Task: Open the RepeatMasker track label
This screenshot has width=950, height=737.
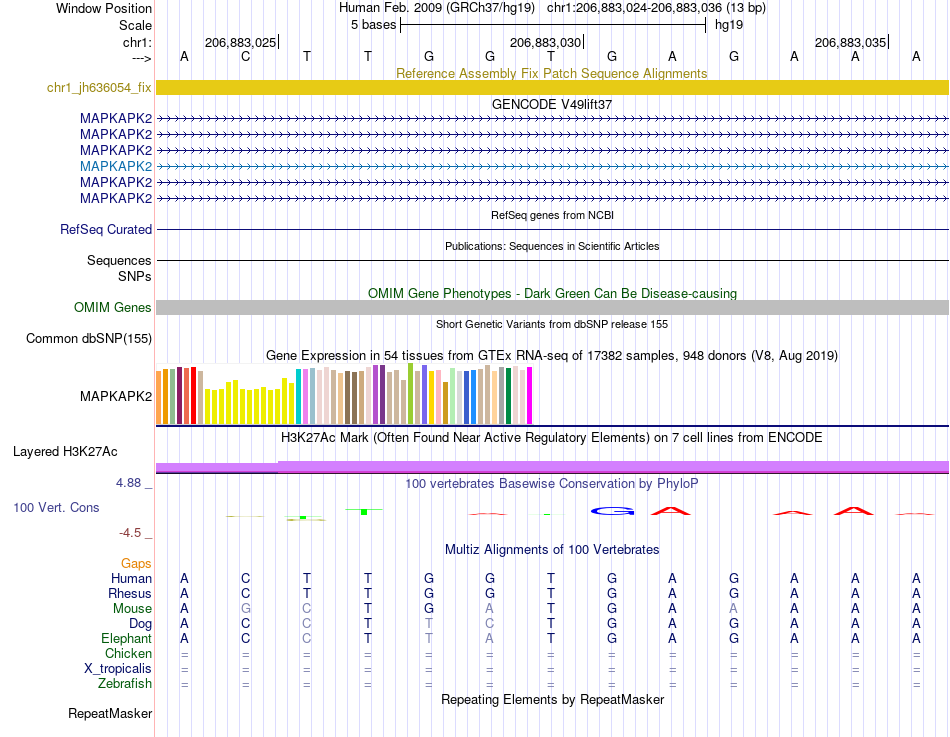Action: point(110,714)
